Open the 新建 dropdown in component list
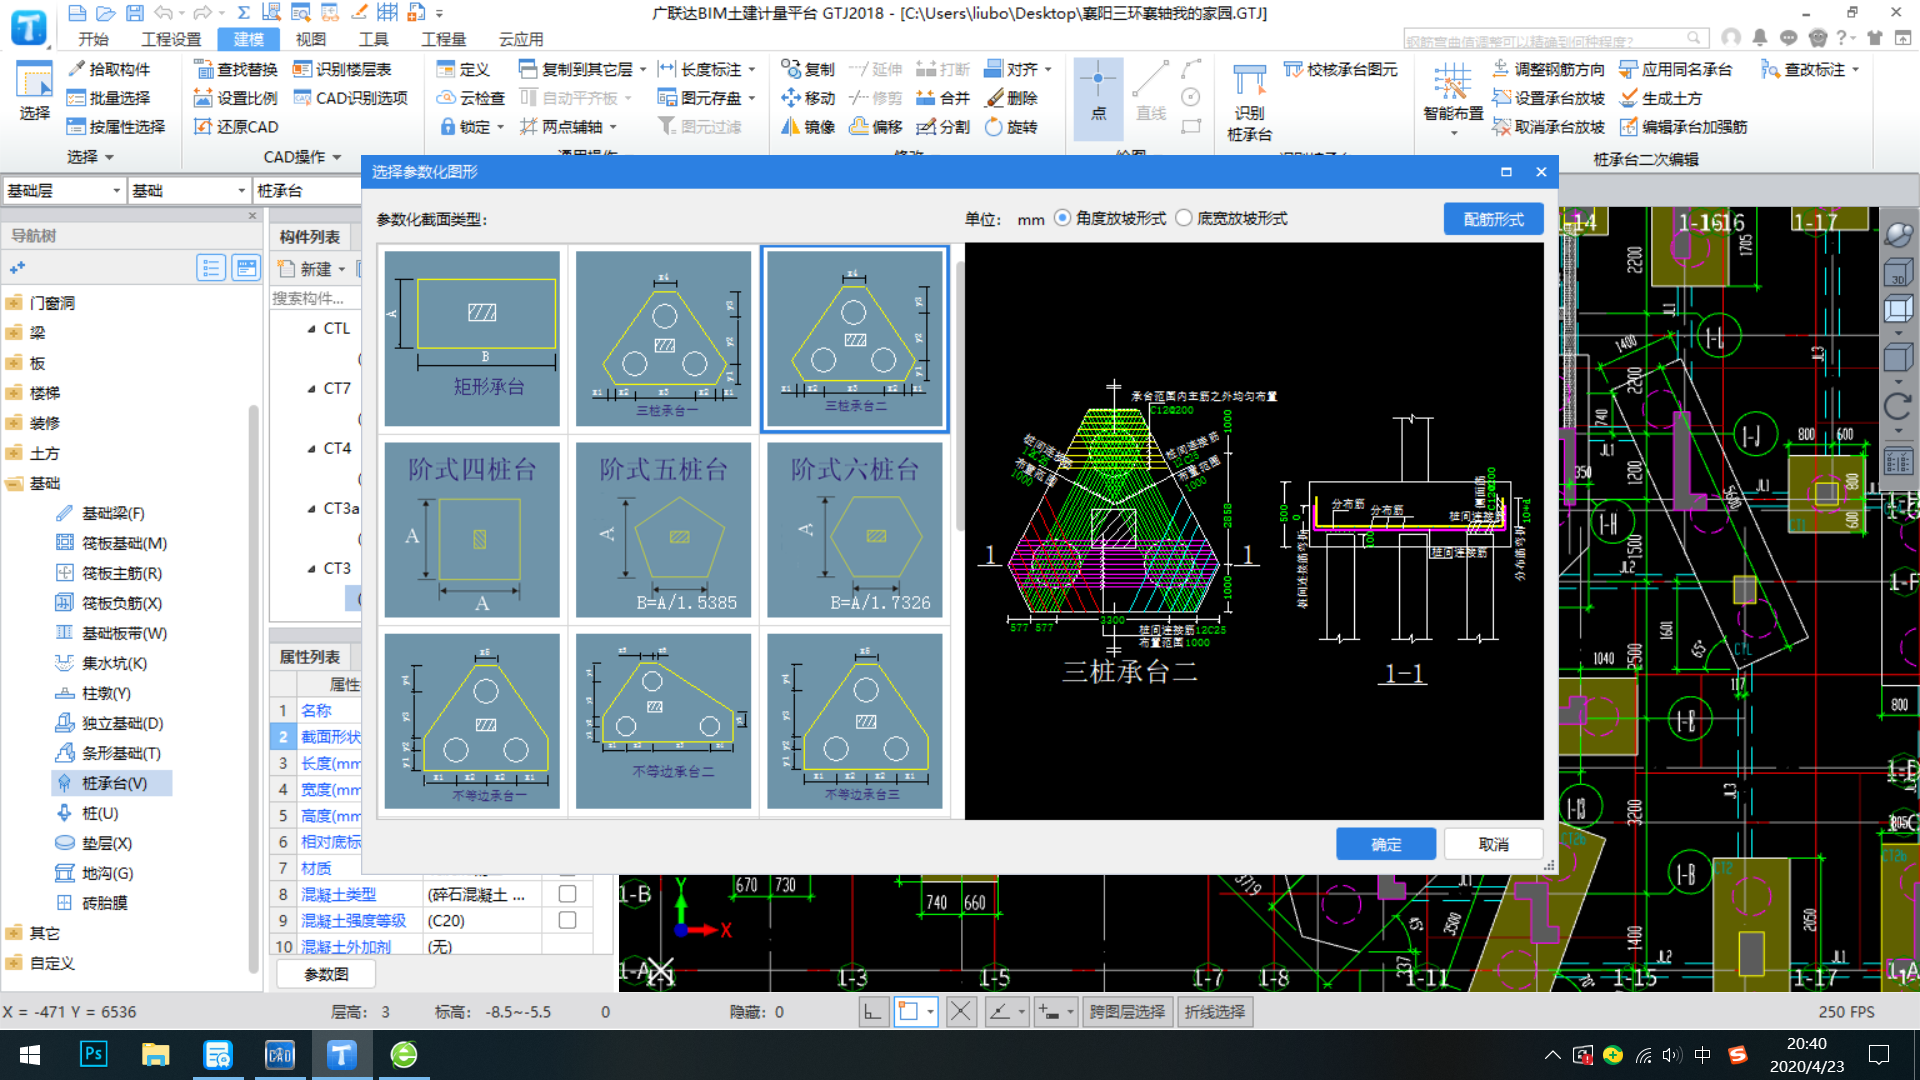Screen dimensions: 1920x1080 [x=341, y=269]
